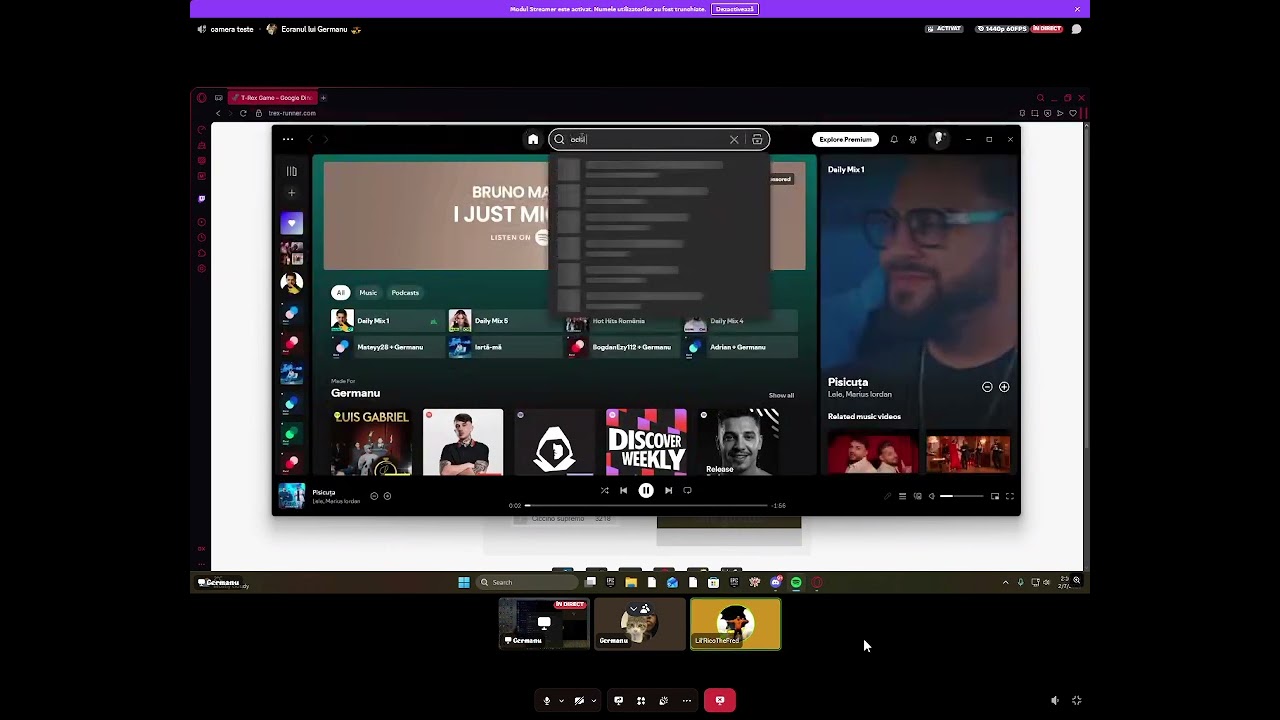This screenshot has width=1280, height=720.
Task: Open first related music video thumbnail
Action: [x=872, y=452]
